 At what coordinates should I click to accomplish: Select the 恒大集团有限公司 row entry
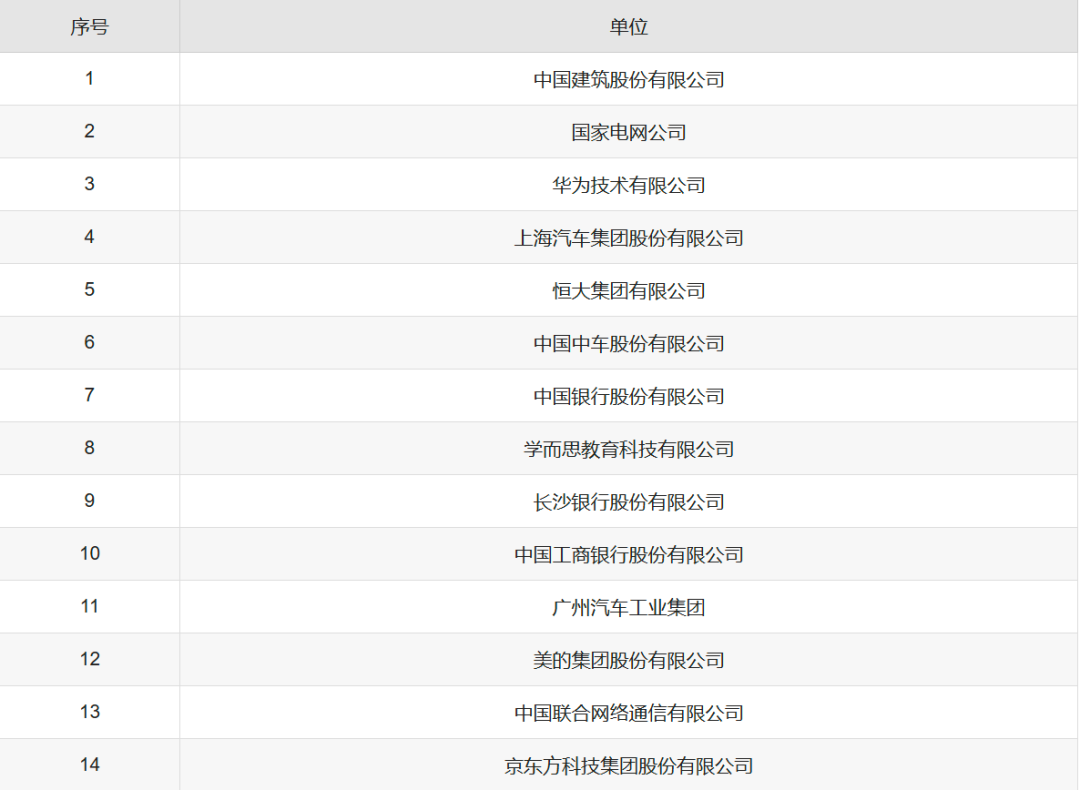[x=629, y=291]
